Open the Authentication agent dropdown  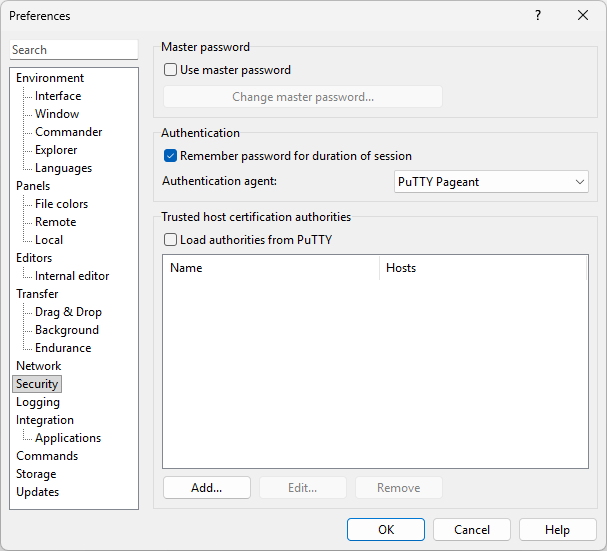tap(491, 182)
